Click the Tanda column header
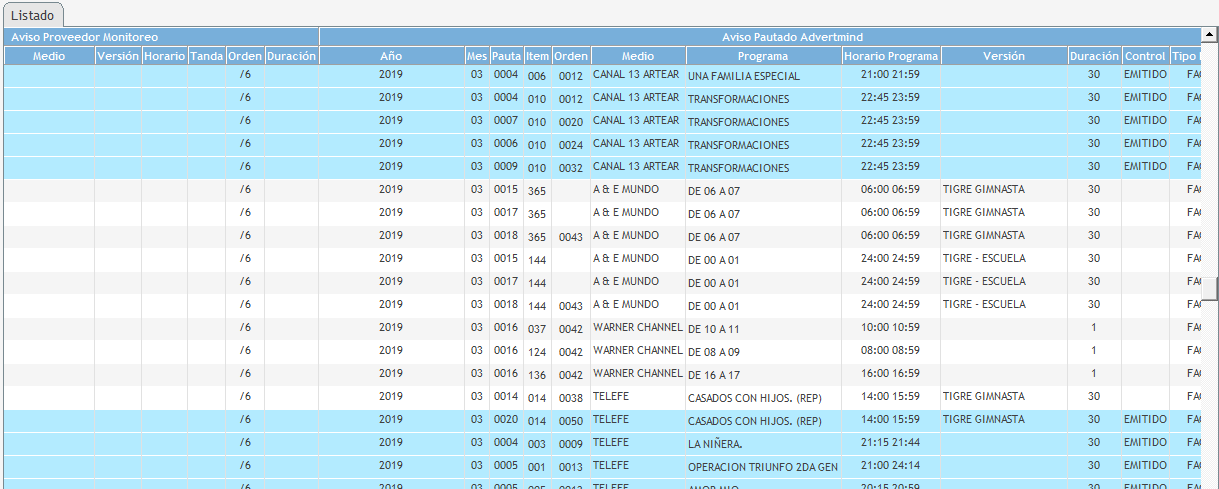This screenshot has height=489, width=1219. 206,56
